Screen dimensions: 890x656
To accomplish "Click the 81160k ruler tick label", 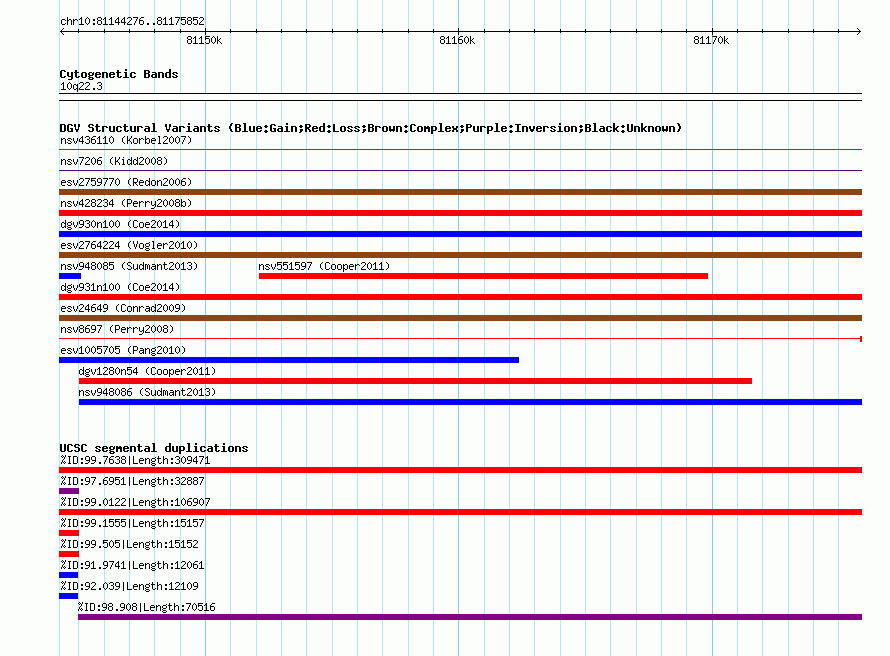I will (x=457, y=40).
